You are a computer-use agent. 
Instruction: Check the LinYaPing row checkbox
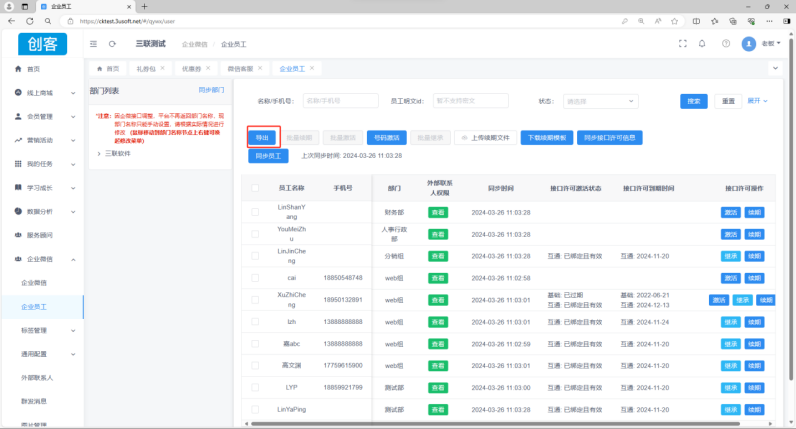(x=255, y=409)
